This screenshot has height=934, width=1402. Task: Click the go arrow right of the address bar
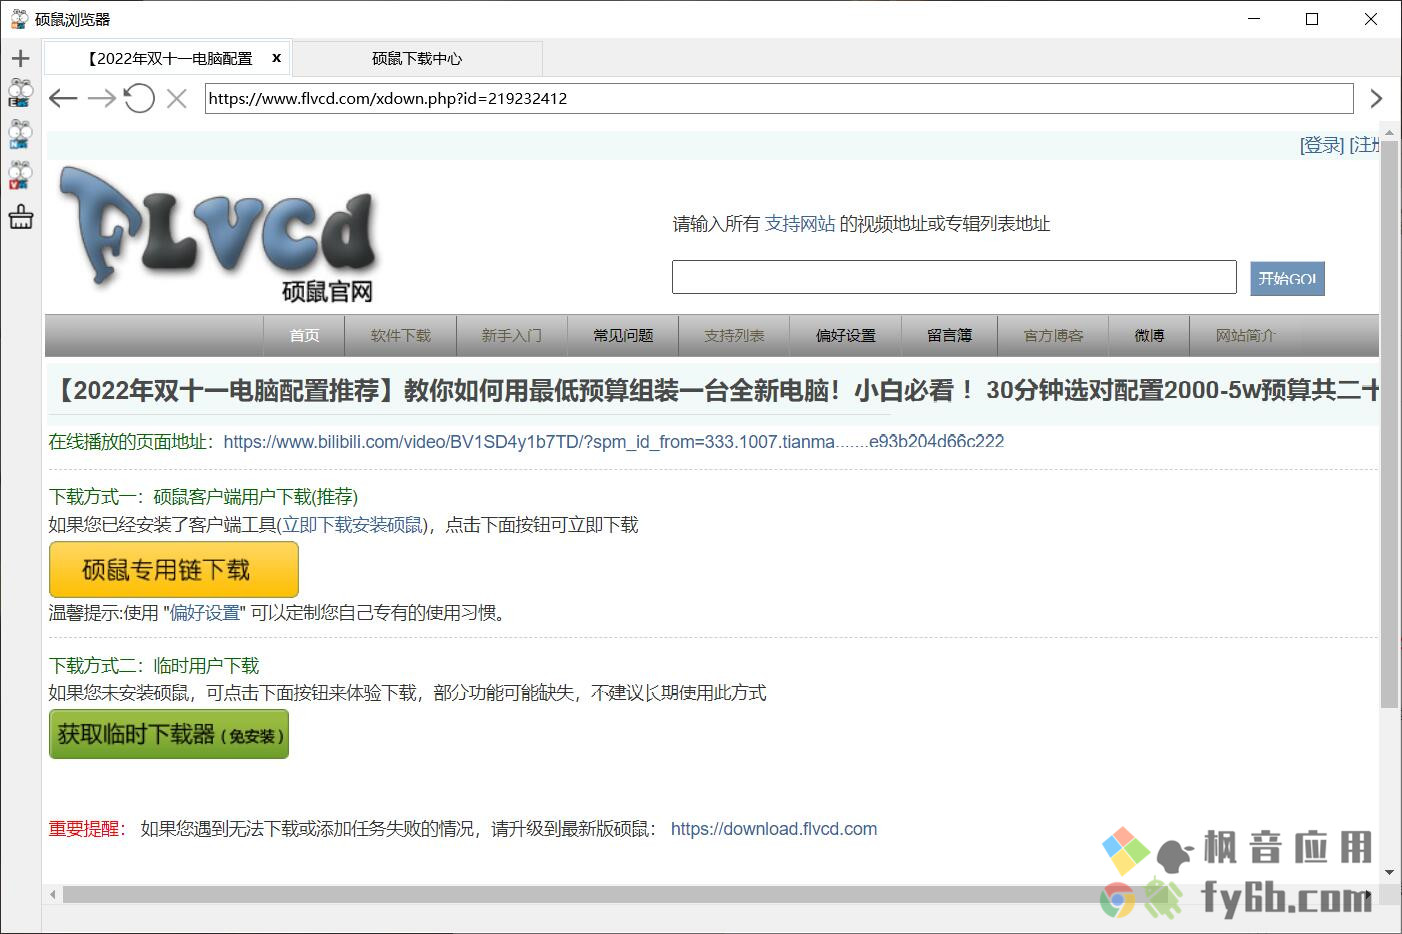coord(1376,98)
